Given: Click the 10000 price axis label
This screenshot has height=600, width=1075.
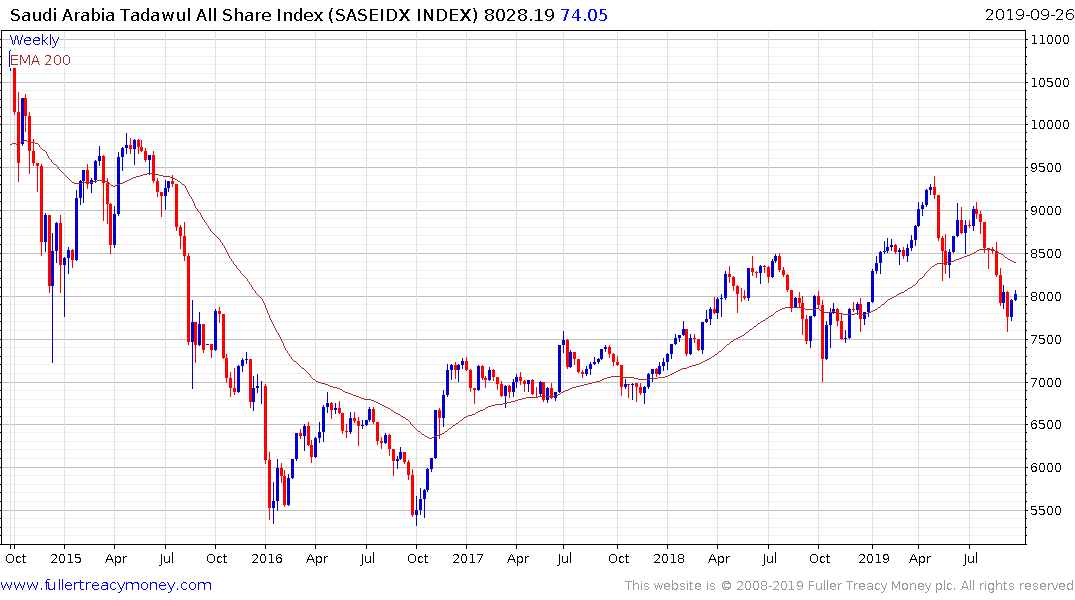Looking at the screenshot, I should [x=1050, y=125].
